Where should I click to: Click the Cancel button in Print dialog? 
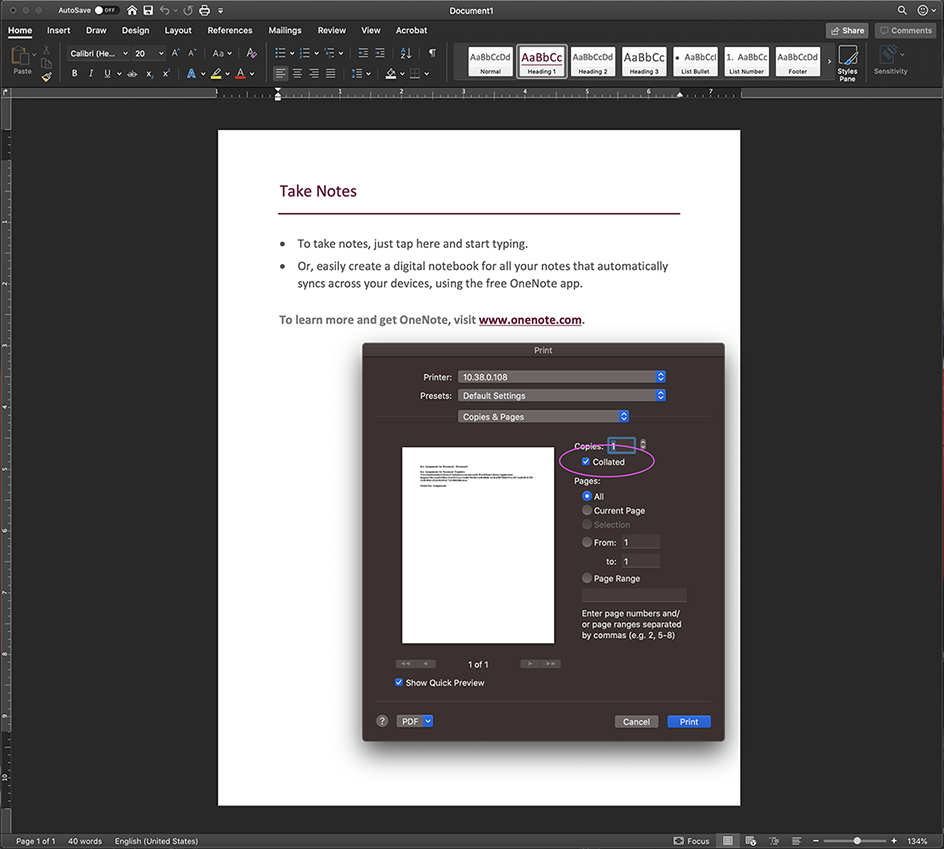pyautogui.click(x=636, y=721)
